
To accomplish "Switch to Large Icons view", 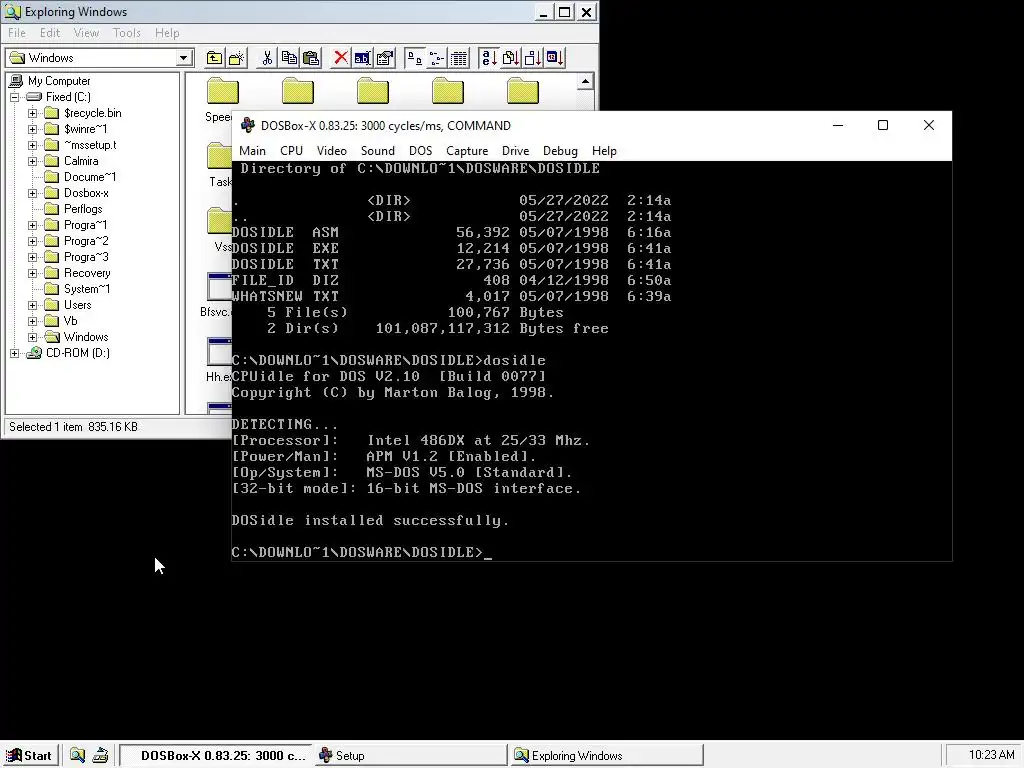I will [415, 58].
